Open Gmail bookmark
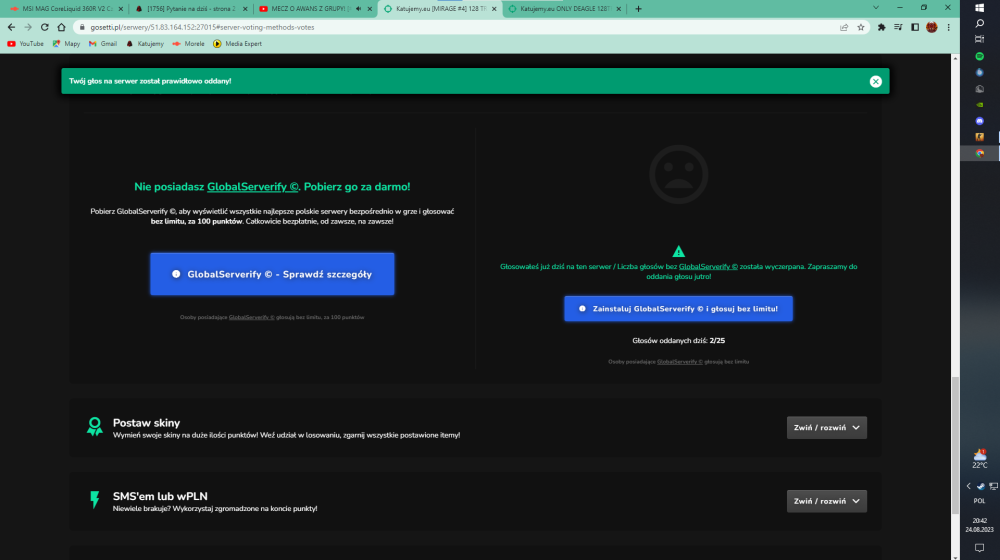The image size is (1000, 560). 103,44
